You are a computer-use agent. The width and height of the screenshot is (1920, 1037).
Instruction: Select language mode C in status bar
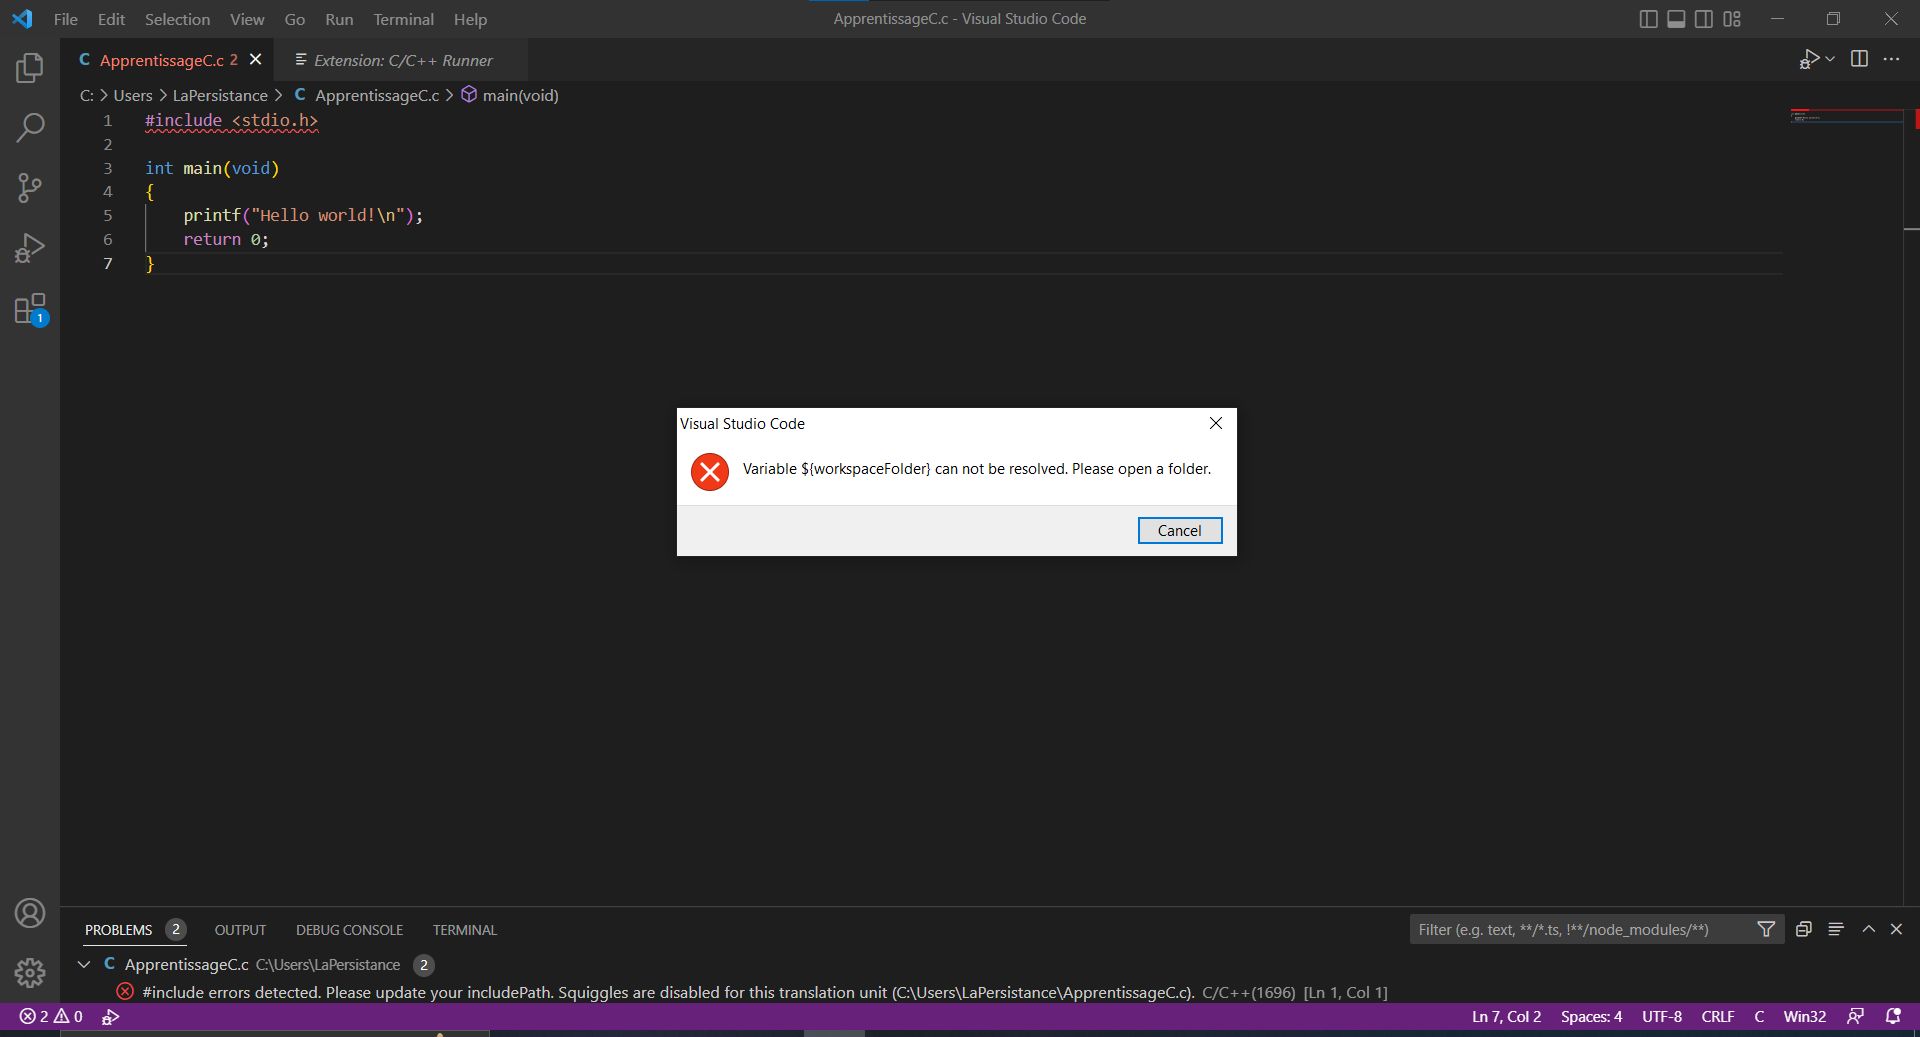point(1759,1017)
